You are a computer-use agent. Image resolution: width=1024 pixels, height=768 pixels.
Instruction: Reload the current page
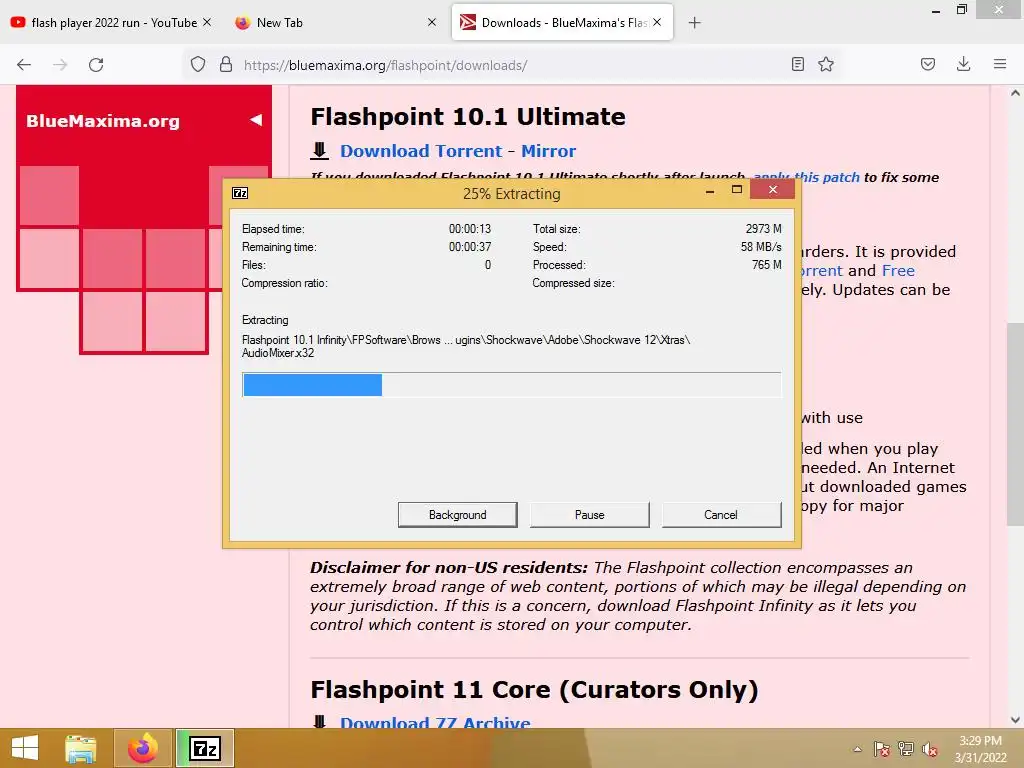pos(96,65)
